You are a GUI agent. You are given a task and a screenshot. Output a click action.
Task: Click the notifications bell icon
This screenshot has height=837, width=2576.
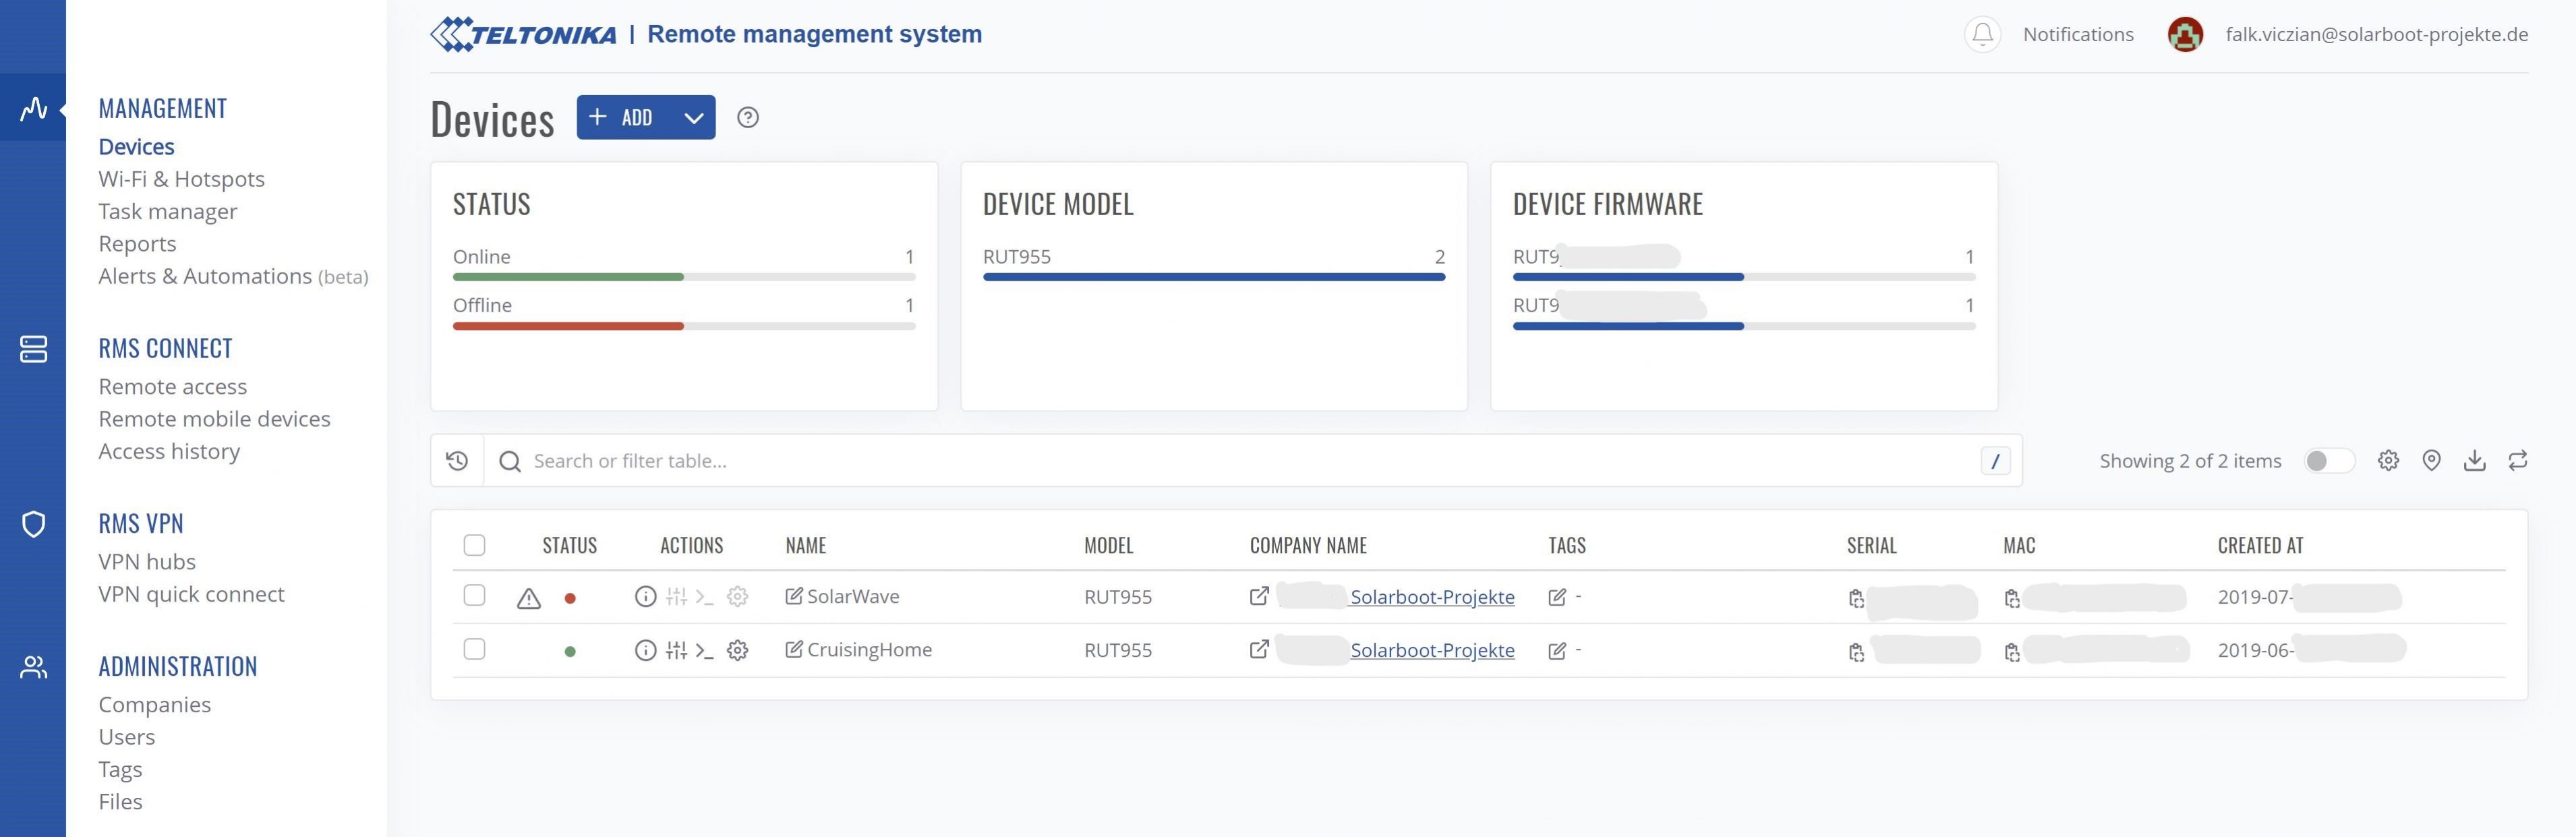click(x=1982, y=34)
